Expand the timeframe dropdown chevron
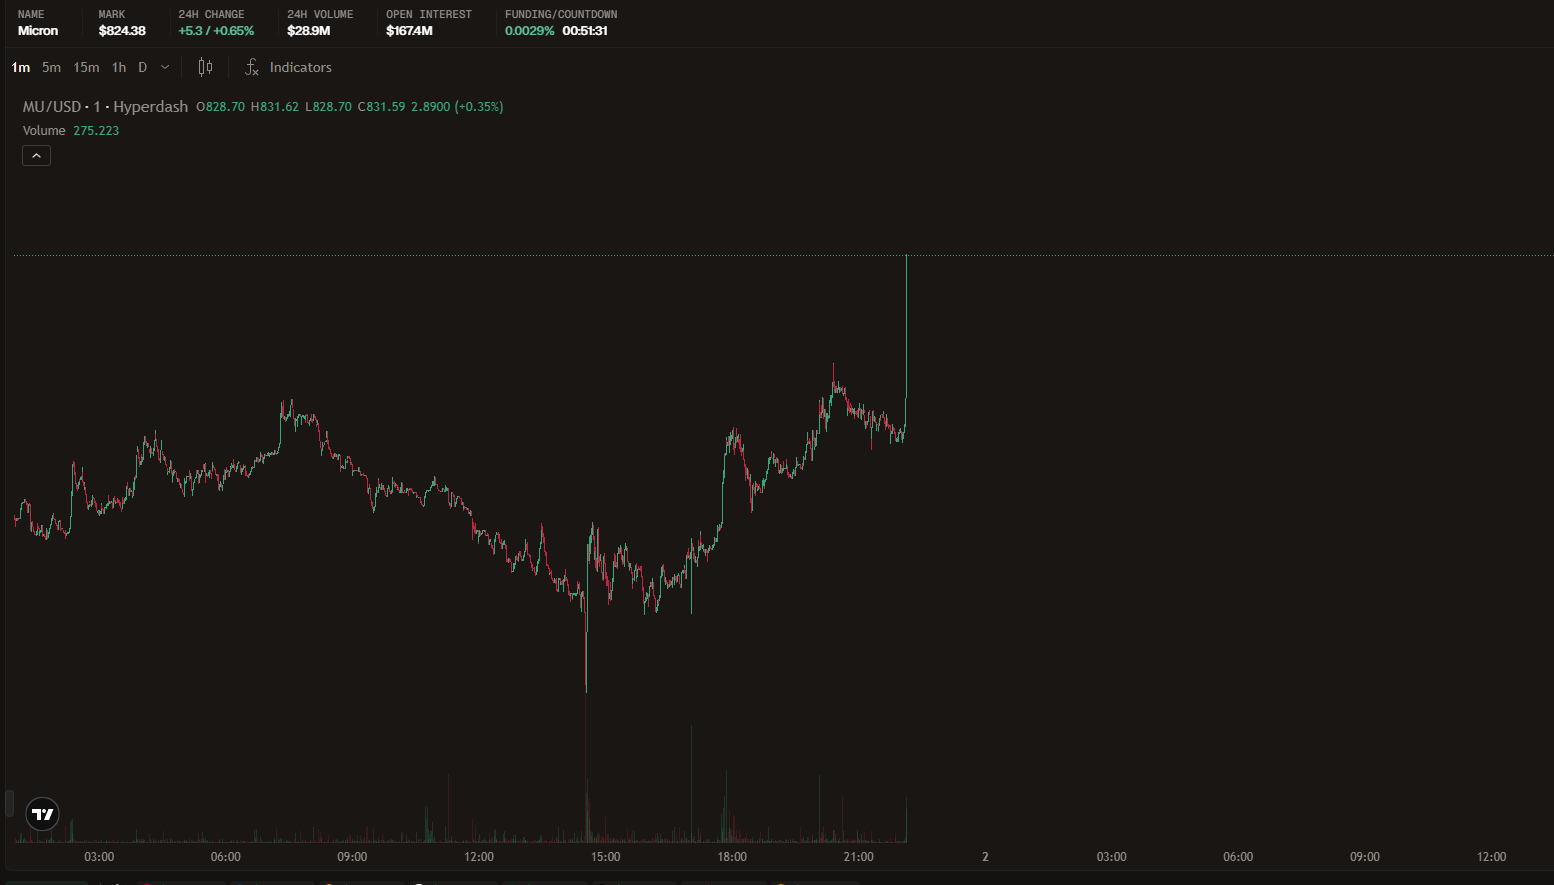Screen dimensions: 1554x885 [165, 67]
